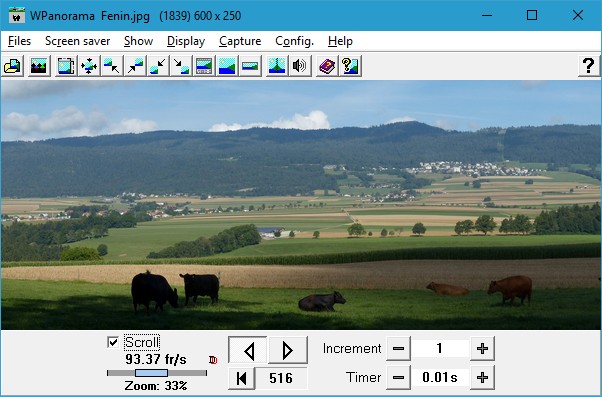
Task: Click the Timer value field 0.01s
Action: 440,377
